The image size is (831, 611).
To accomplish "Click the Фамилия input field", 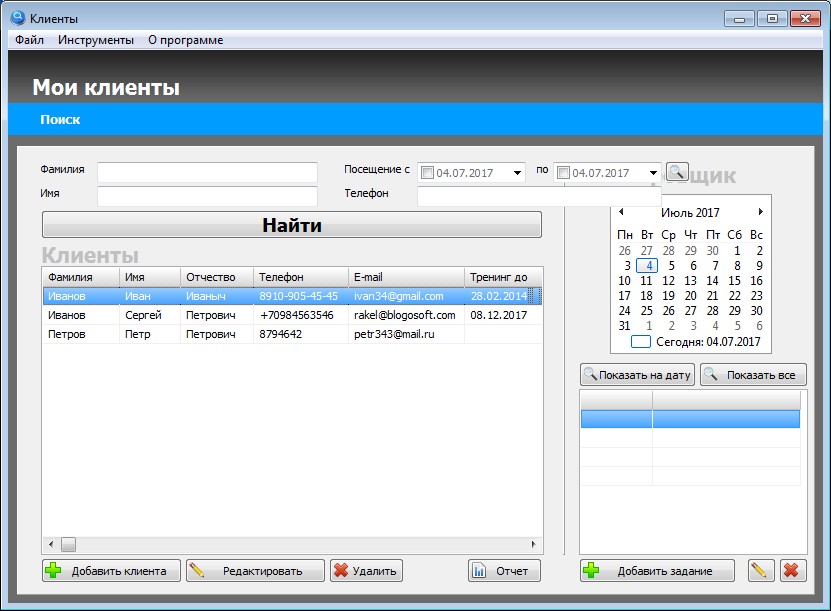I will (x=207, y=172).
